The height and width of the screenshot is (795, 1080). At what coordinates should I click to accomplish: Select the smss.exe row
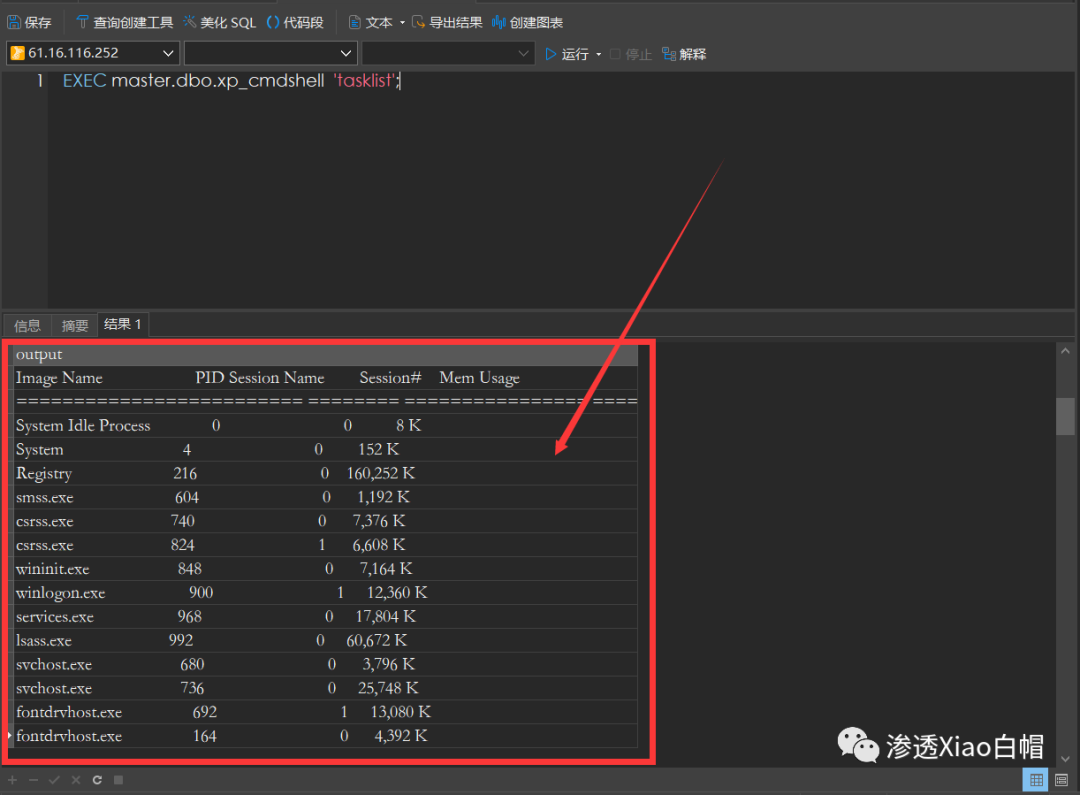(326, 497)
